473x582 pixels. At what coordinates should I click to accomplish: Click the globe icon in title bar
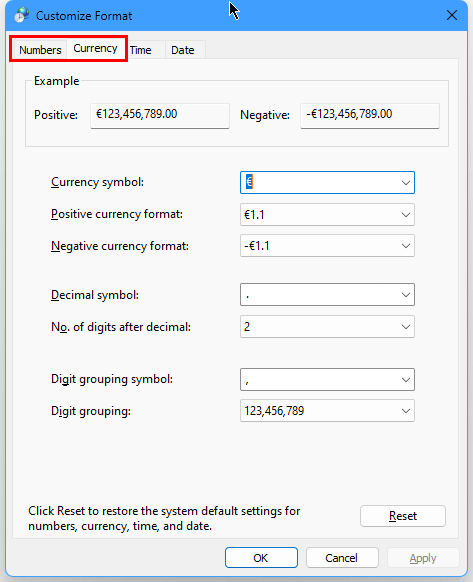pos(22,16)
